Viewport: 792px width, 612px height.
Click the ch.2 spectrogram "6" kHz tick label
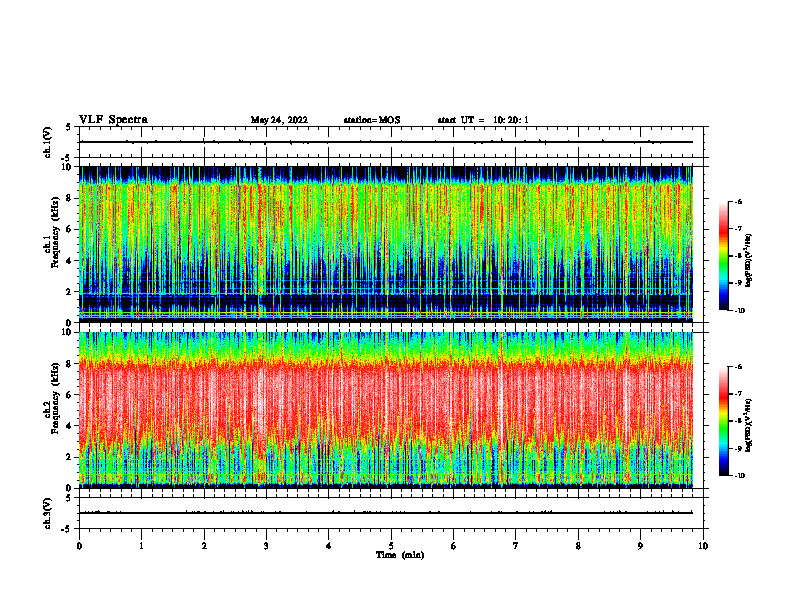pos(70,395)
